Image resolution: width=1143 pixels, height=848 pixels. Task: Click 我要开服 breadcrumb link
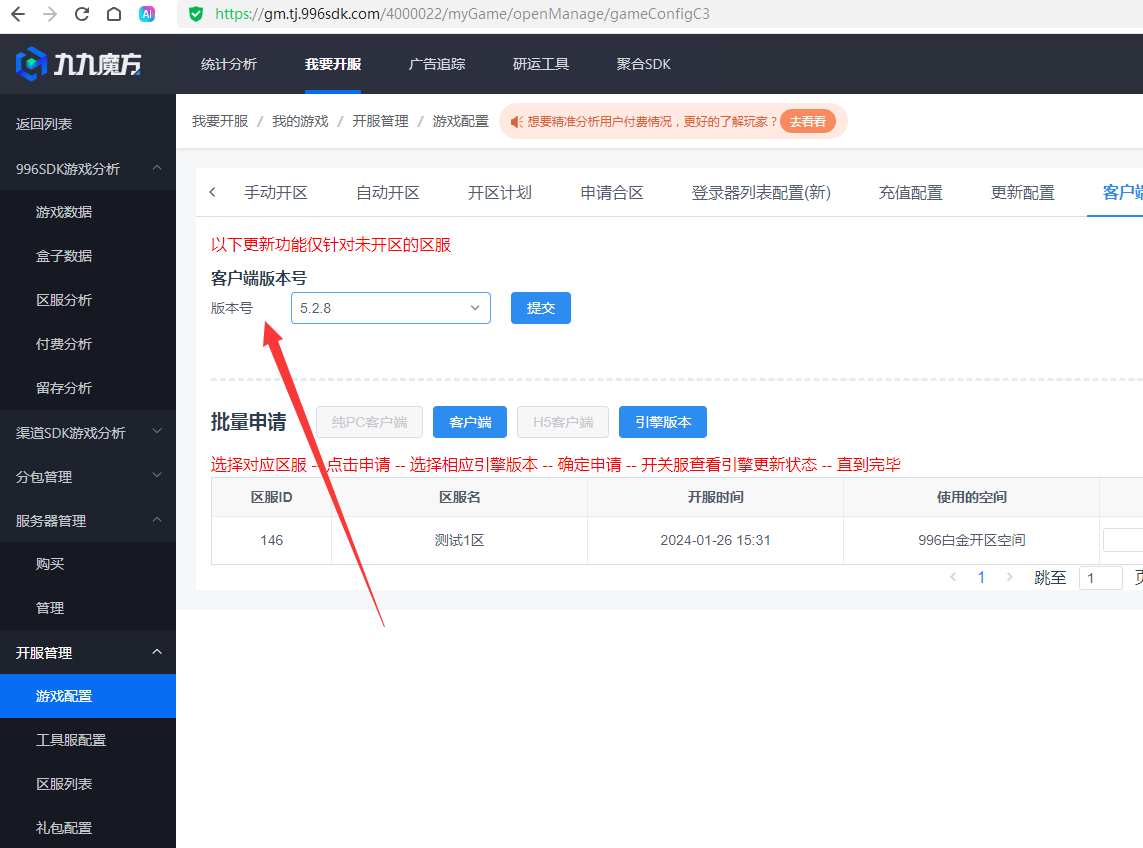click(220, 121)
